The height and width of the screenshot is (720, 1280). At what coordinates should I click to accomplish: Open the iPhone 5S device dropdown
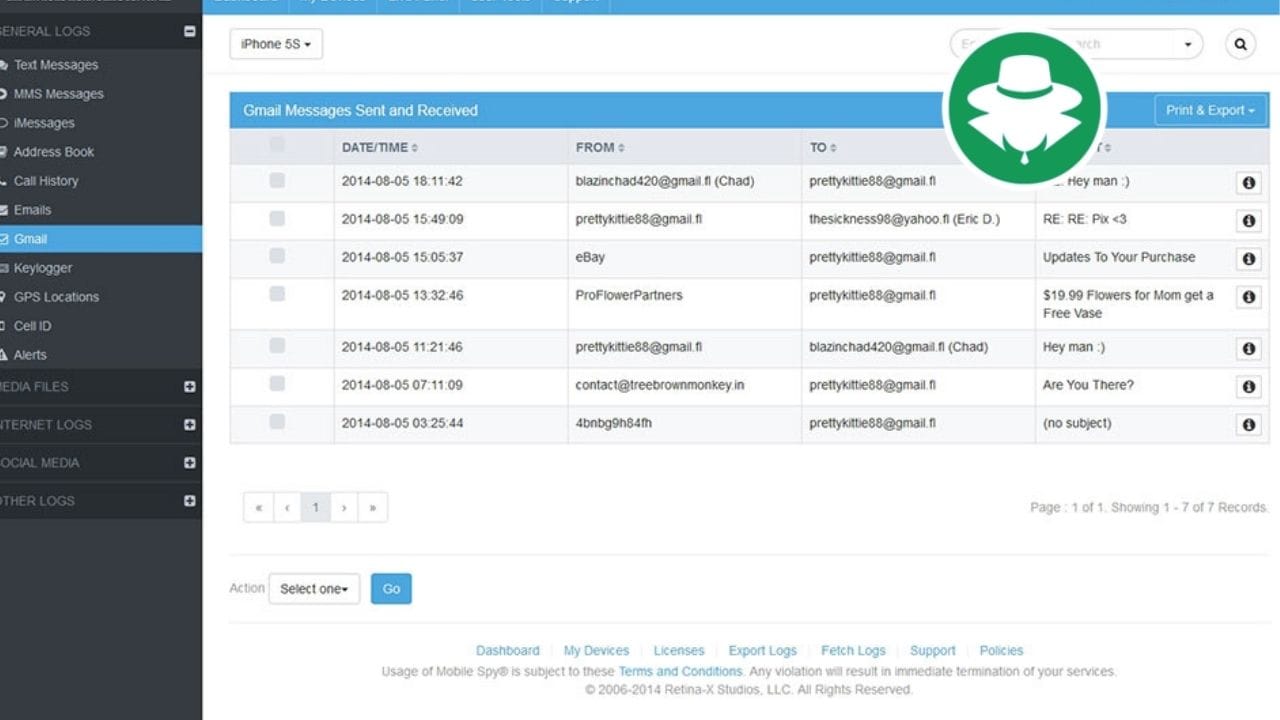pyautogui.click(x=276, y=44)
